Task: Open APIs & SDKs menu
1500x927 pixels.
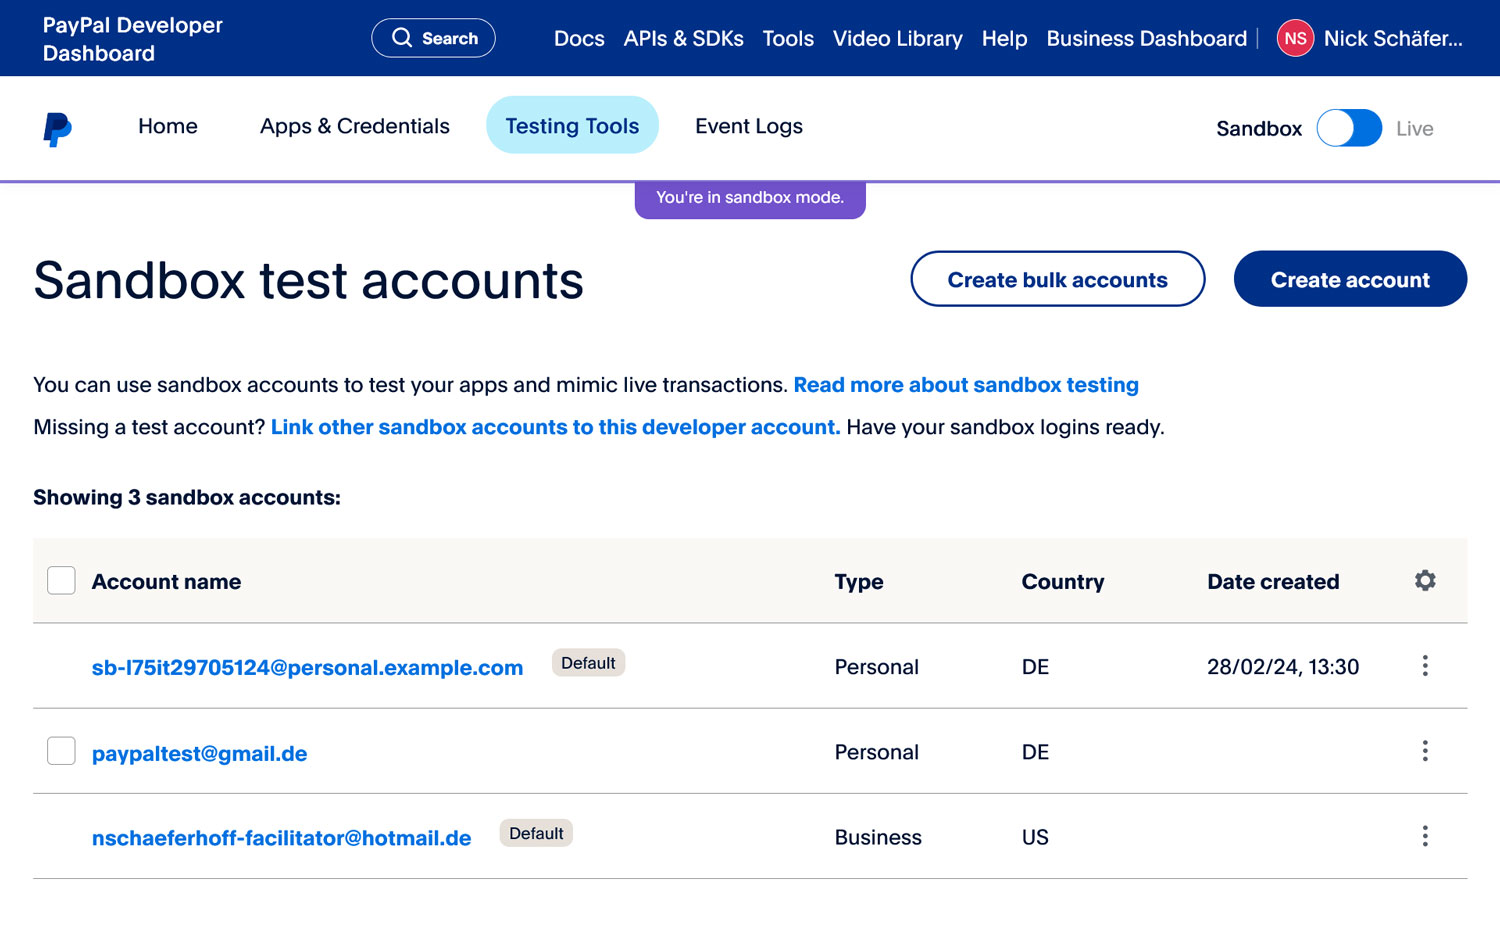Action: point(683,38)
